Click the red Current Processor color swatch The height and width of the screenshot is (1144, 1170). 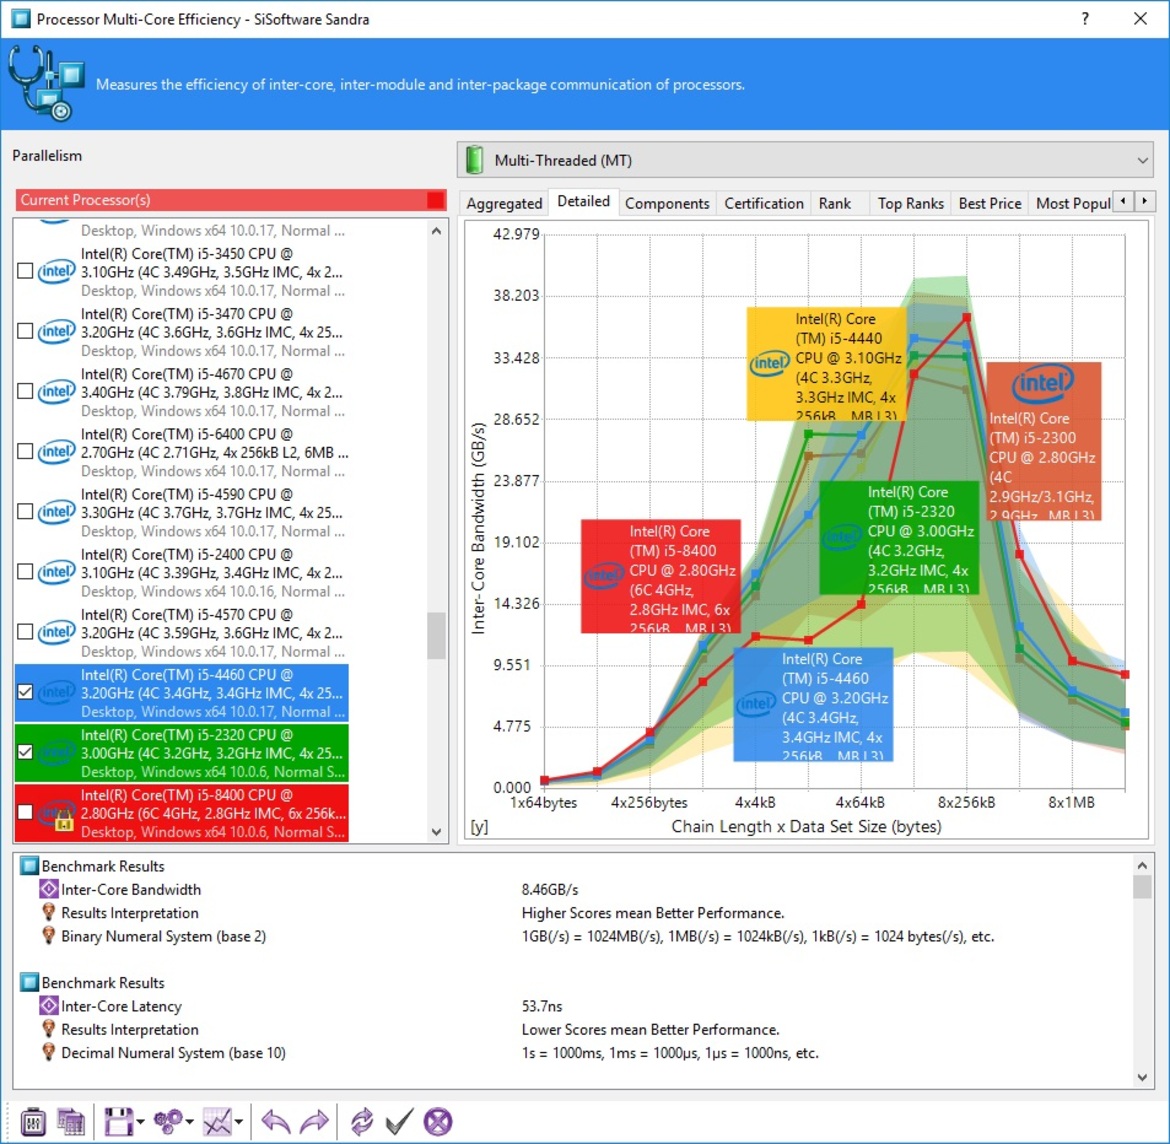[435, 200]
